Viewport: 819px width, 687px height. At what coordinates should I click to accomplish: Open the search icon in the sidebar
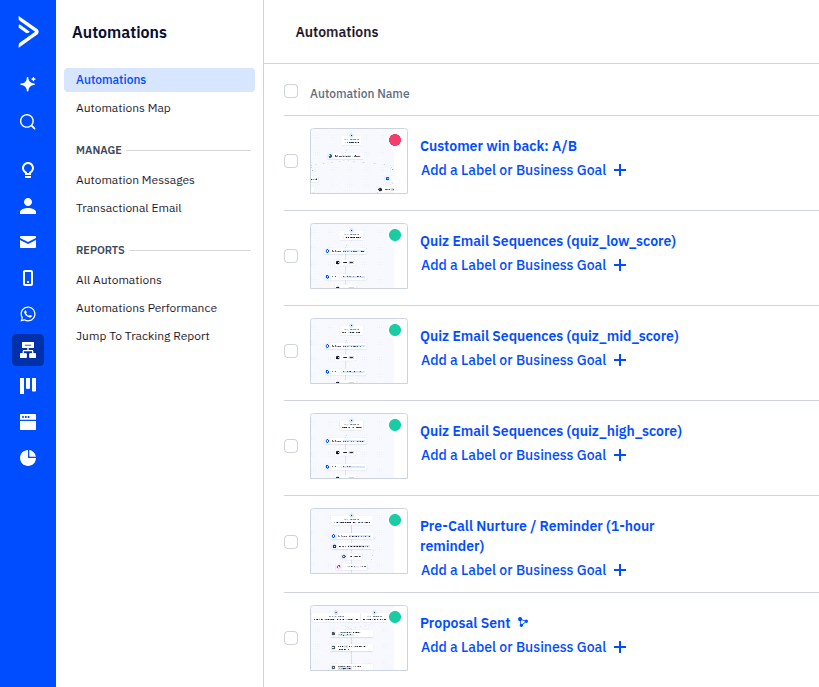point(27,122)
